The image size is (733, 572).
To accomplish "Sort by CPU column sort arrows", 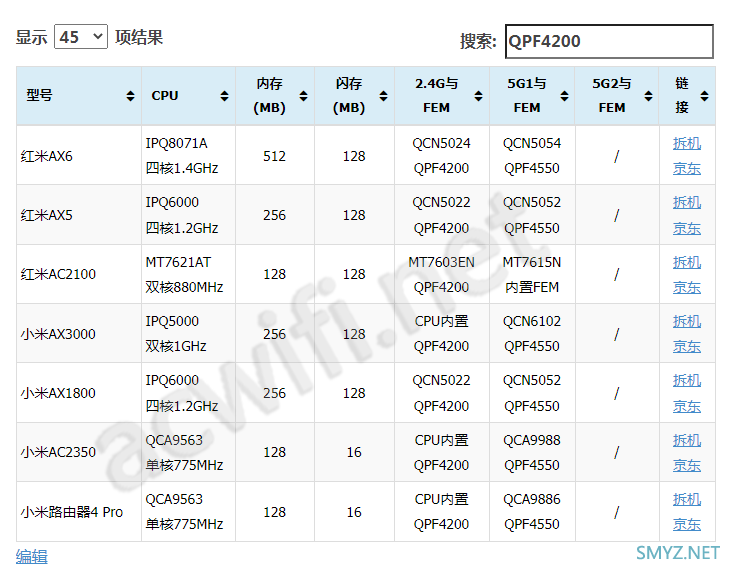I will [224, 96].
